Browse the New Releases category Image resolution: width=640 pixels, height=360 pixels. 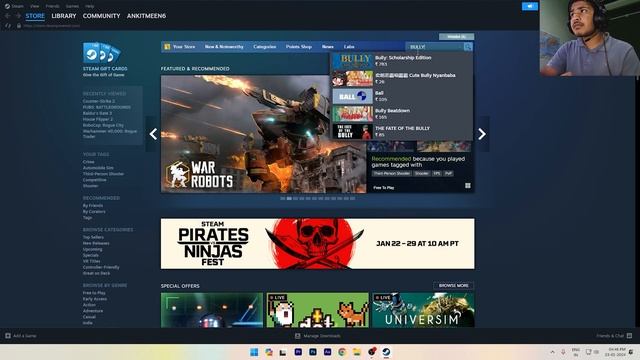pos(96,243)
